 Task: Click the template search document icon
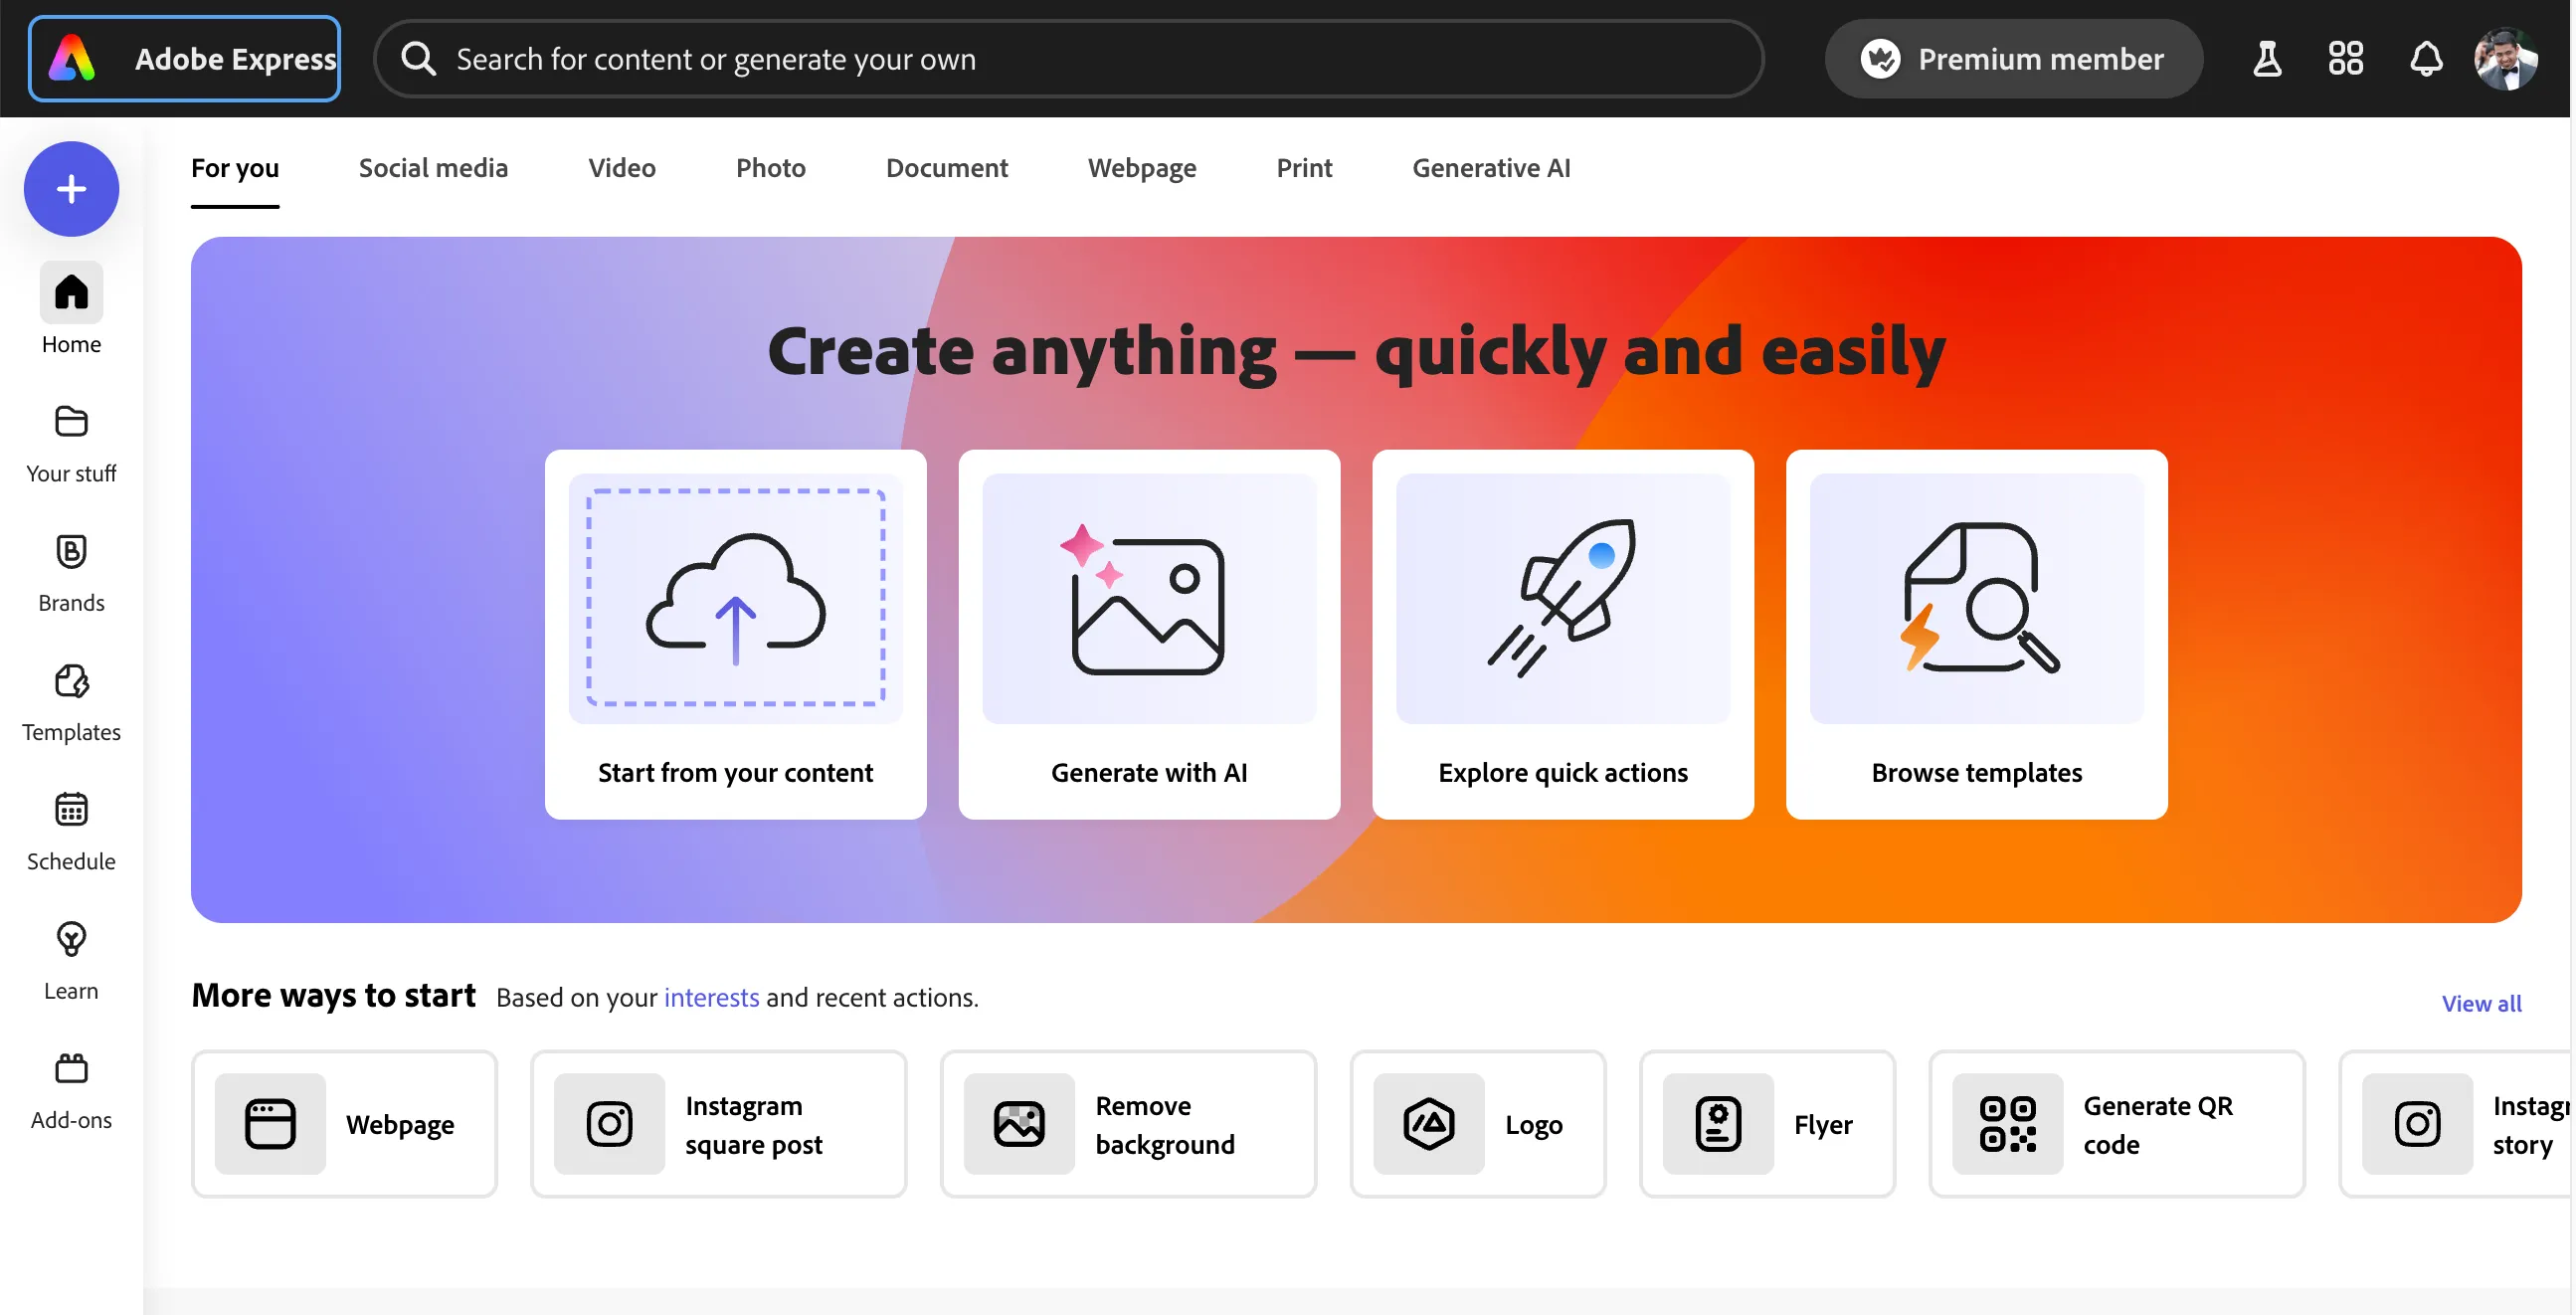tap(1978, 598)
